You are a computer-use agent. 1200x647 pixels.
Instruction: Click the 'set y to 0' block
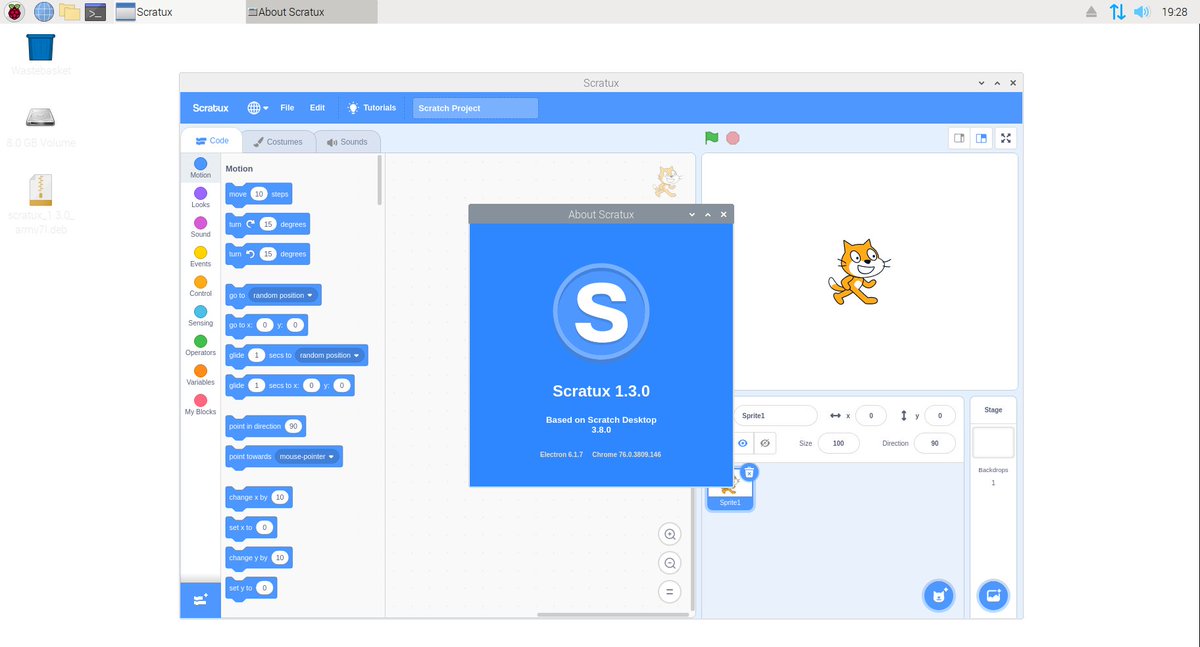coord(251,588)
